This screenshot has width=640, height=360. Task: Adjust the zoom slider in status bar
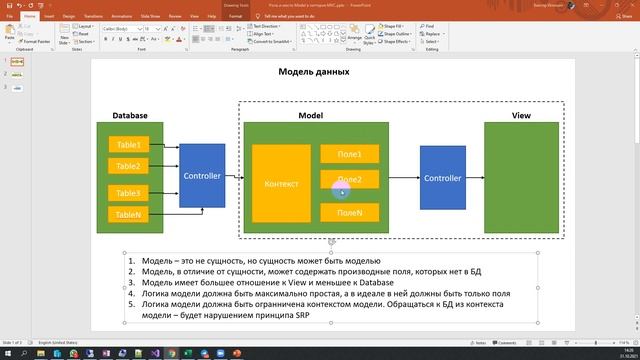[x=596, y=343]
